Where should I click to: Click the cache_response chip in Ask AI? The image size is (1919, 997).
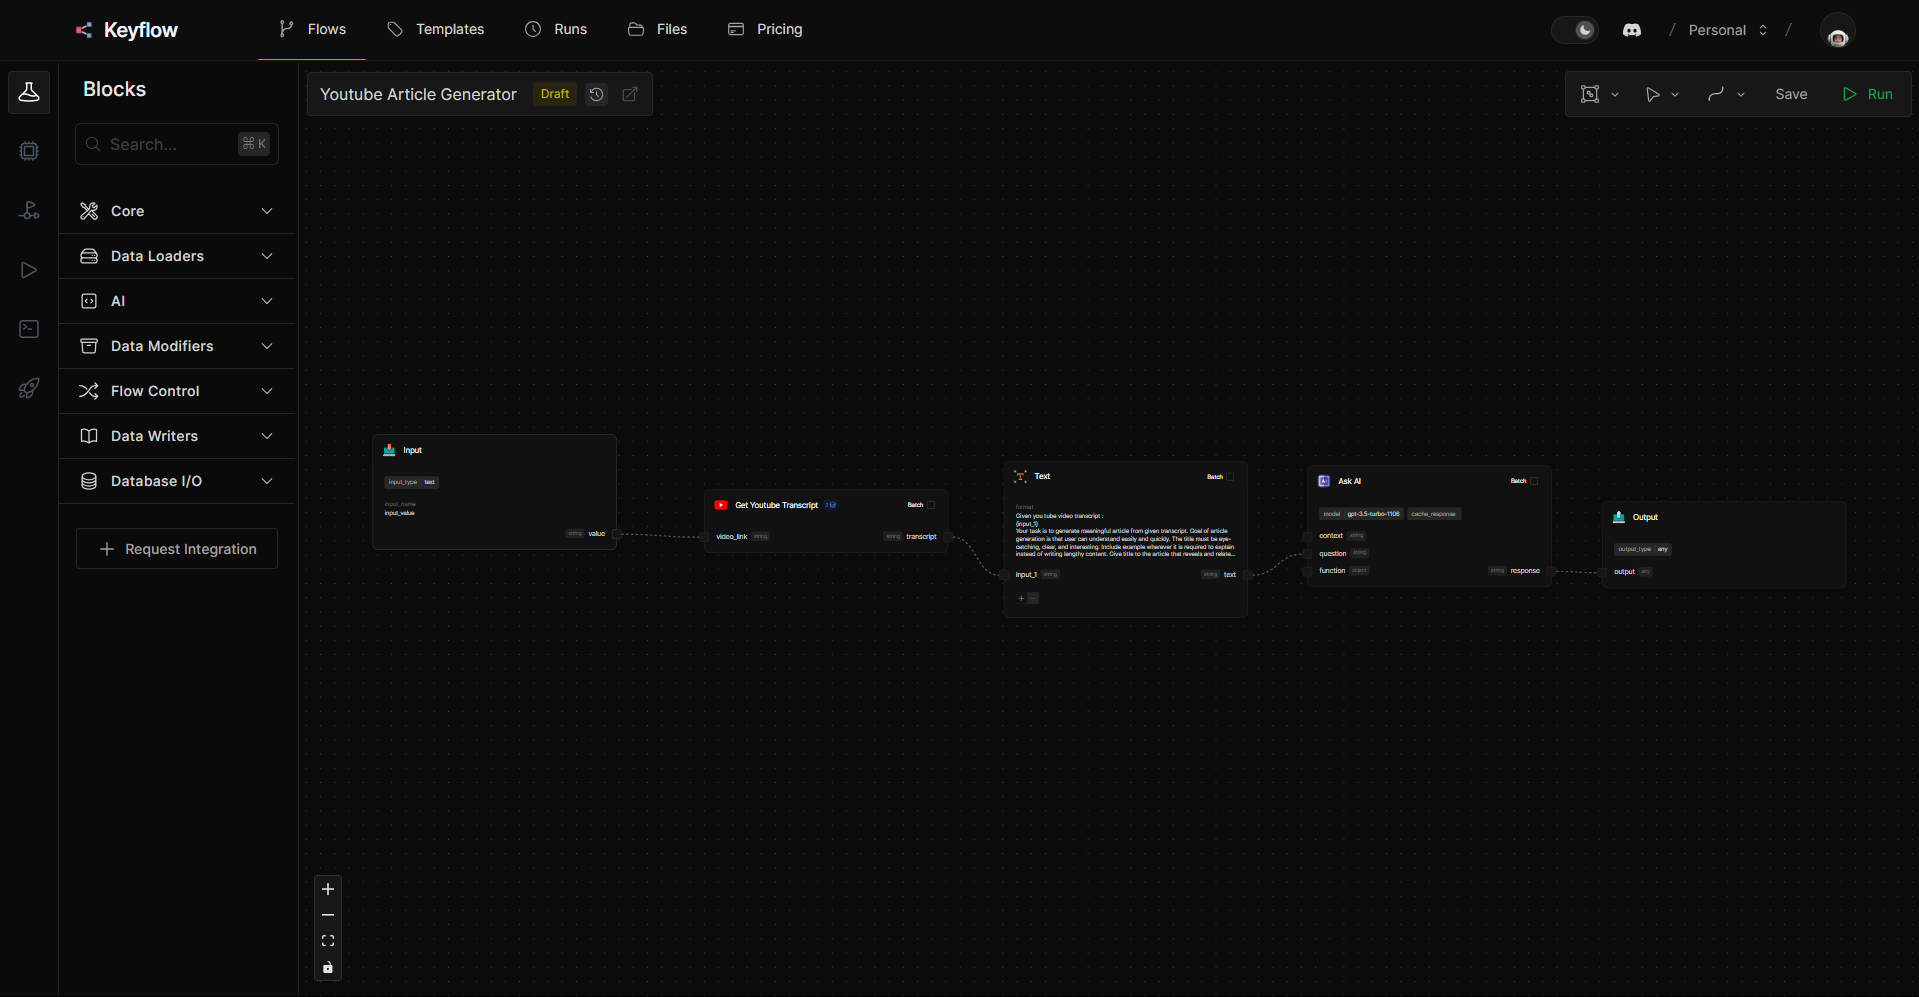point(1434,514)
